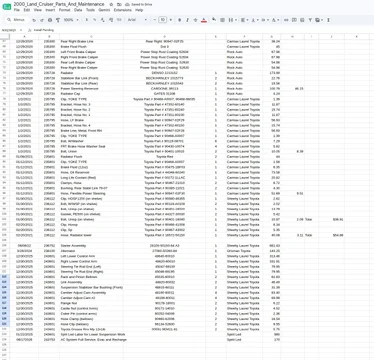Toggle bold formatting

pyautogui.click(x=179, y=20)
